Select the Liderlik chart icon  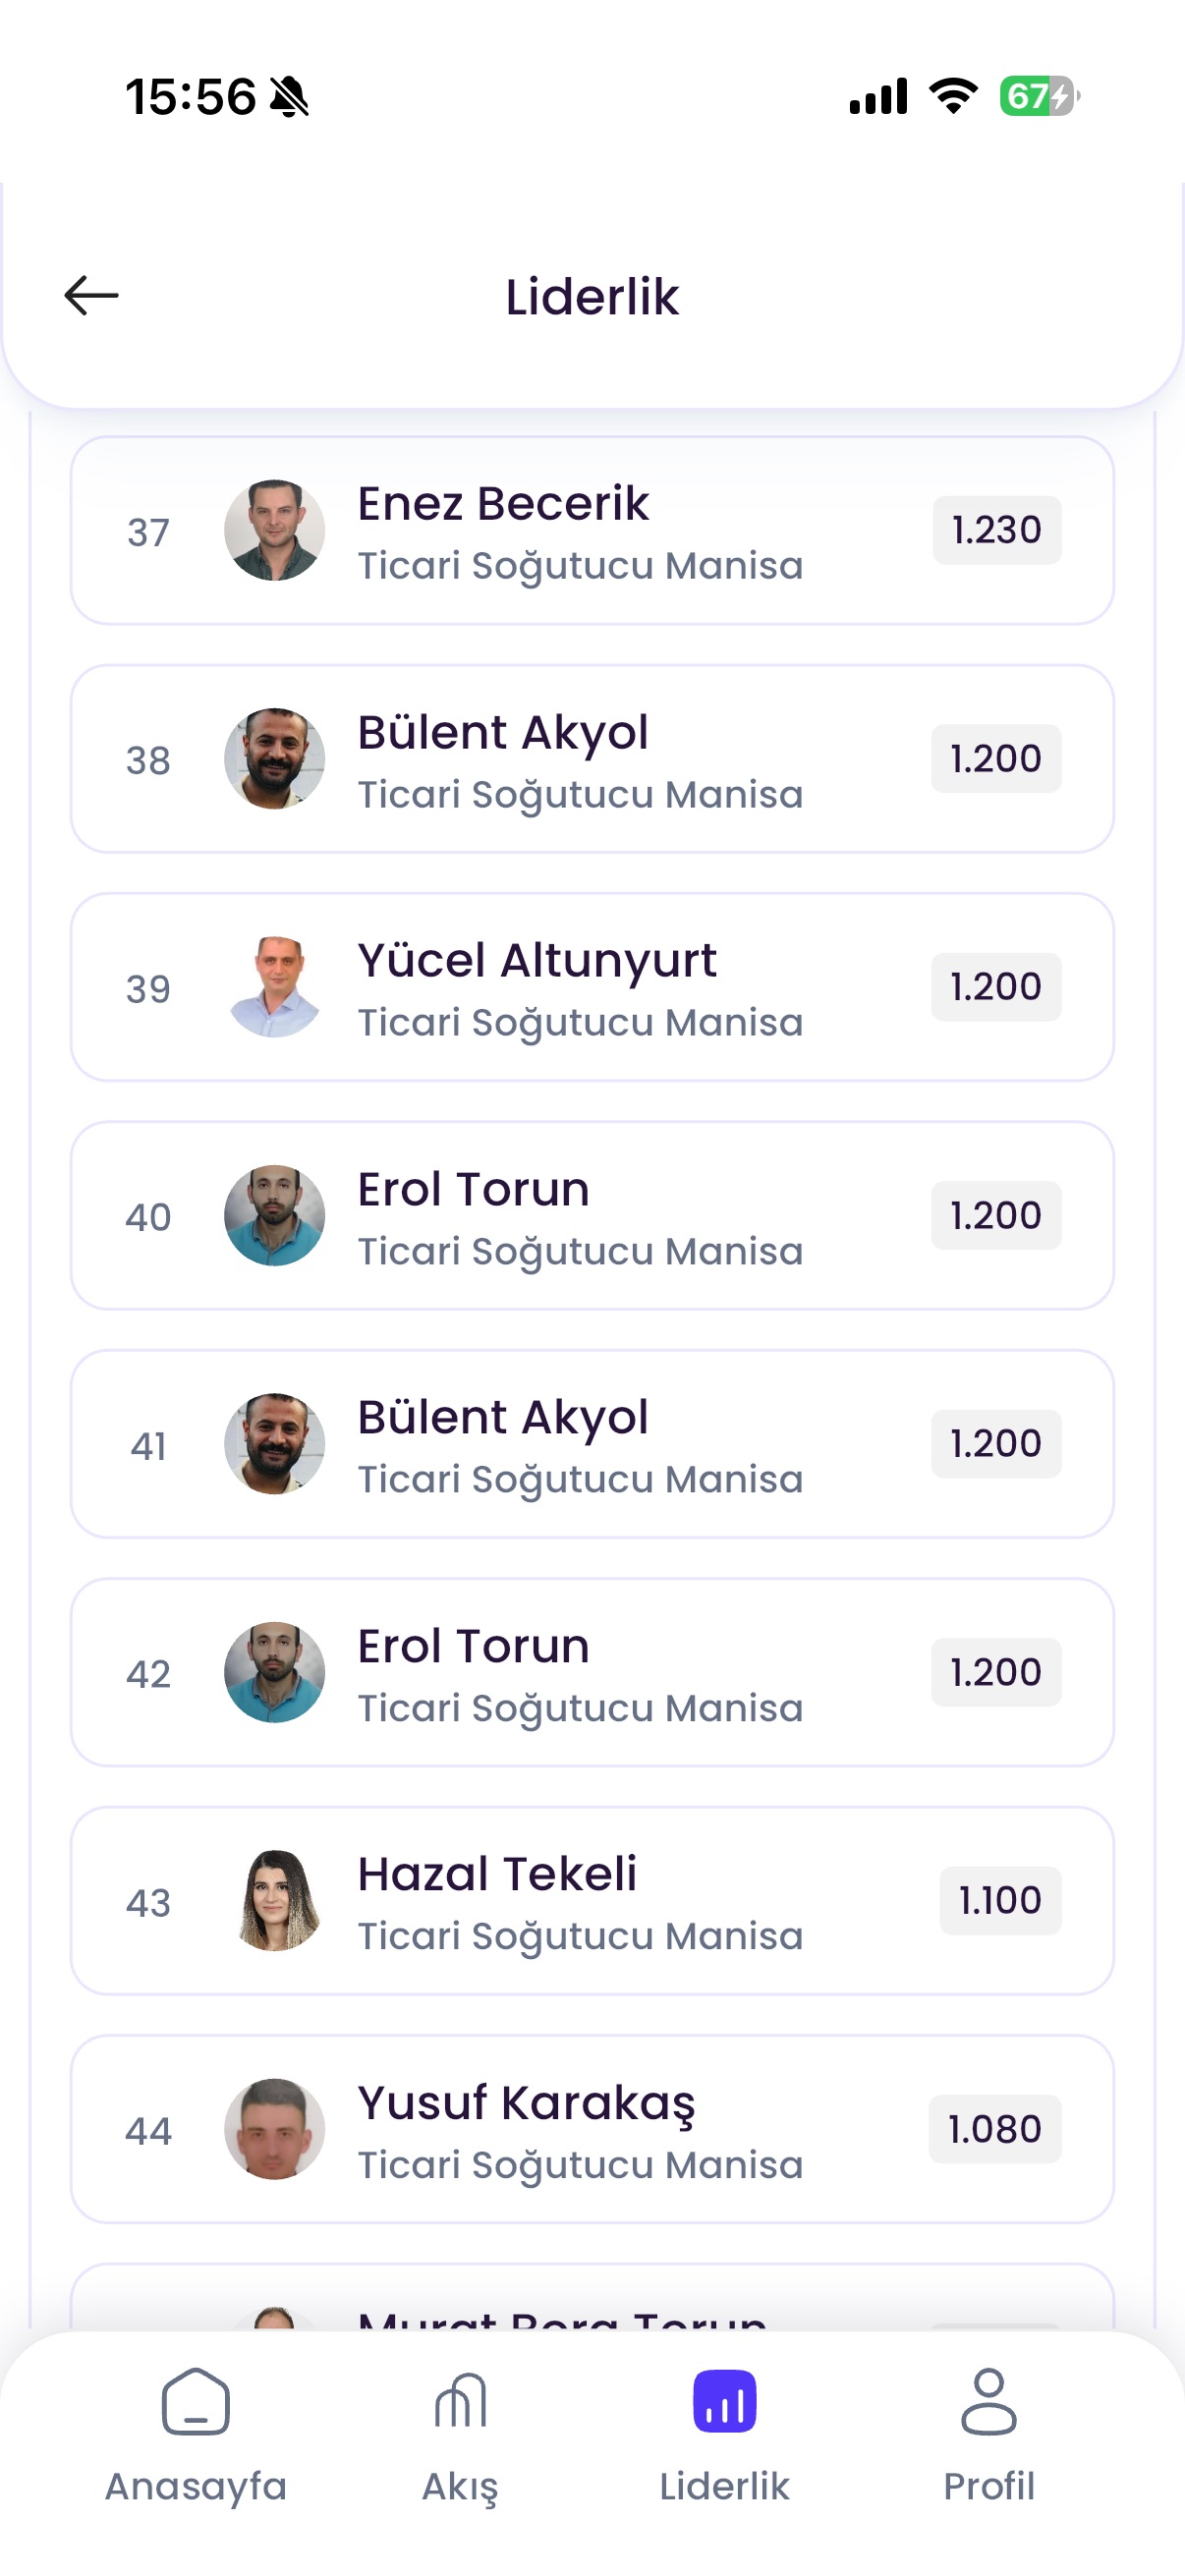[724, 2402]
